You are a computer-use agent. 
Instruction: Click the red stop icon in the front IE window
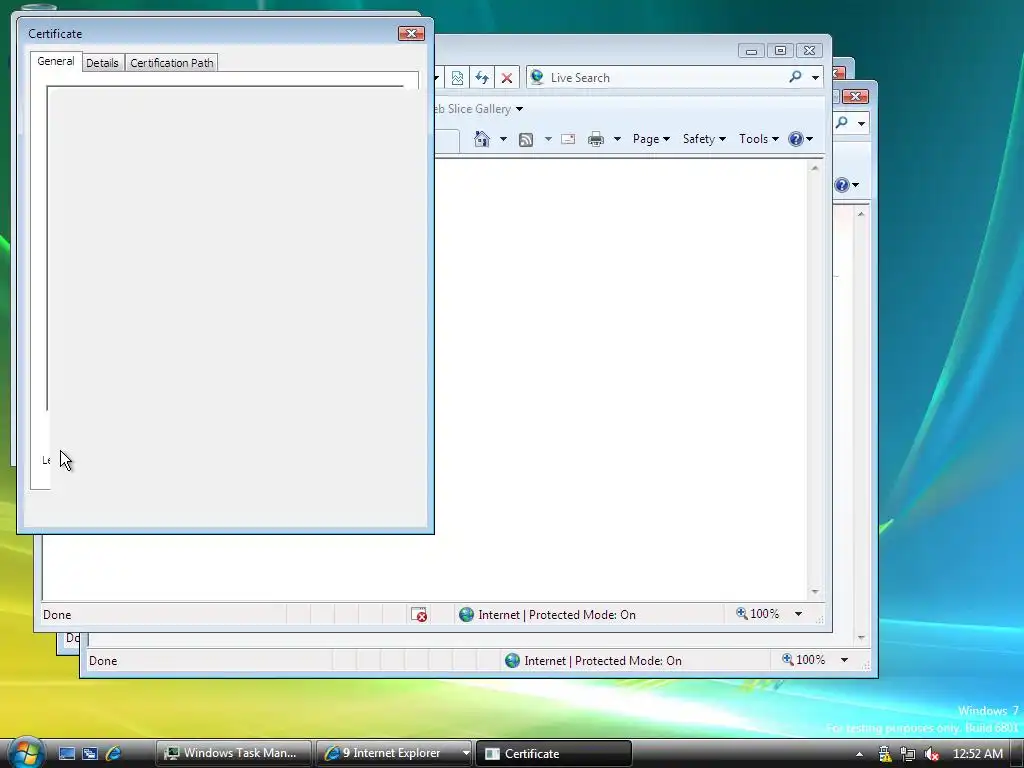[507, 78]
